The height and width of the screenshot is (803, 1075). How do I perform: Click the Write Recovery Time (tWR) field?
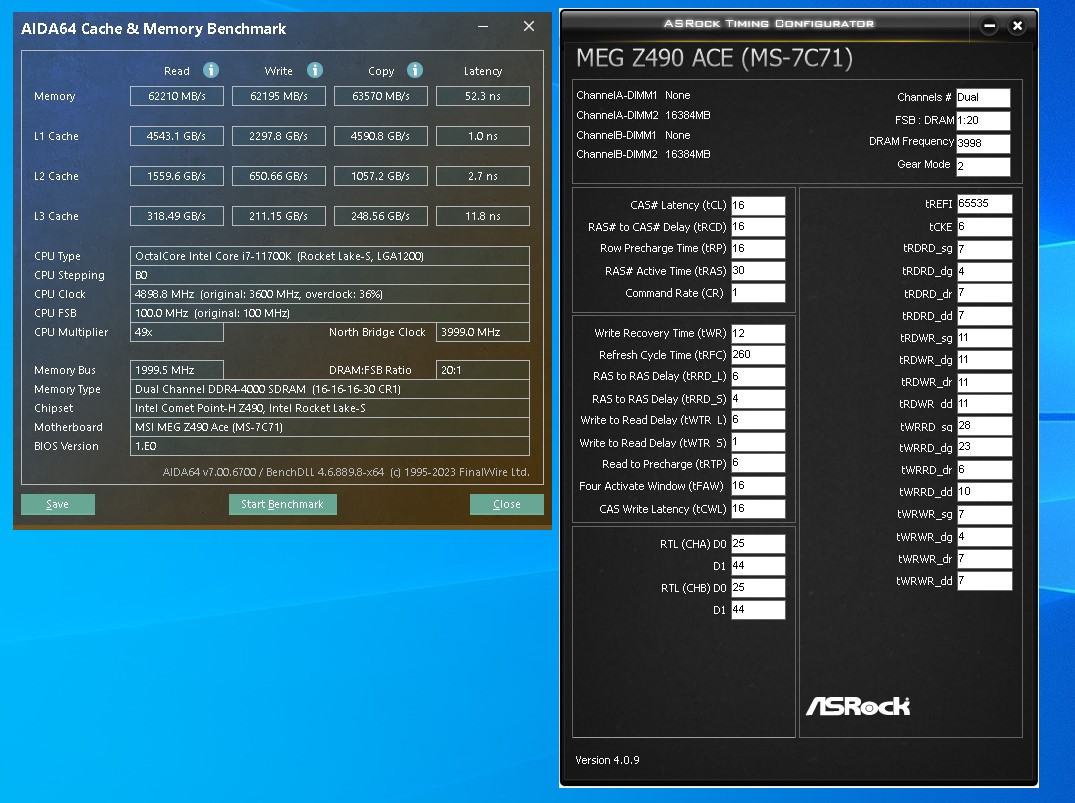click(x=758, y=333)
